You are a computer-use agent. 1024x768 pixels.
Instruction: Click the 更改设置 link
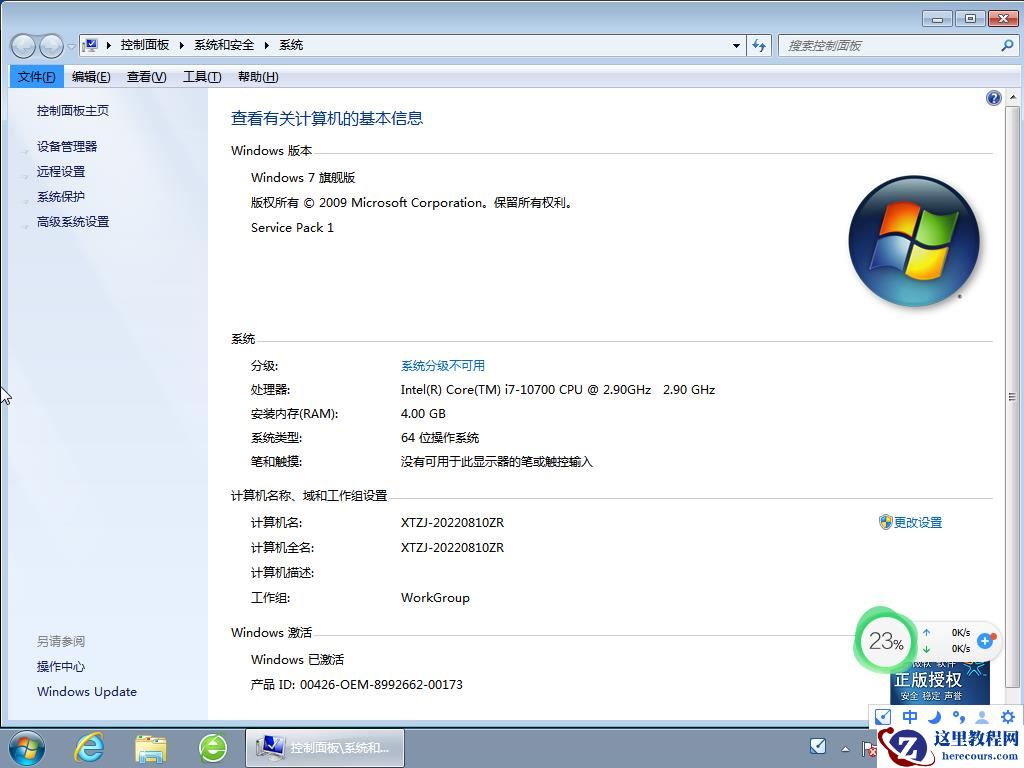918,521
